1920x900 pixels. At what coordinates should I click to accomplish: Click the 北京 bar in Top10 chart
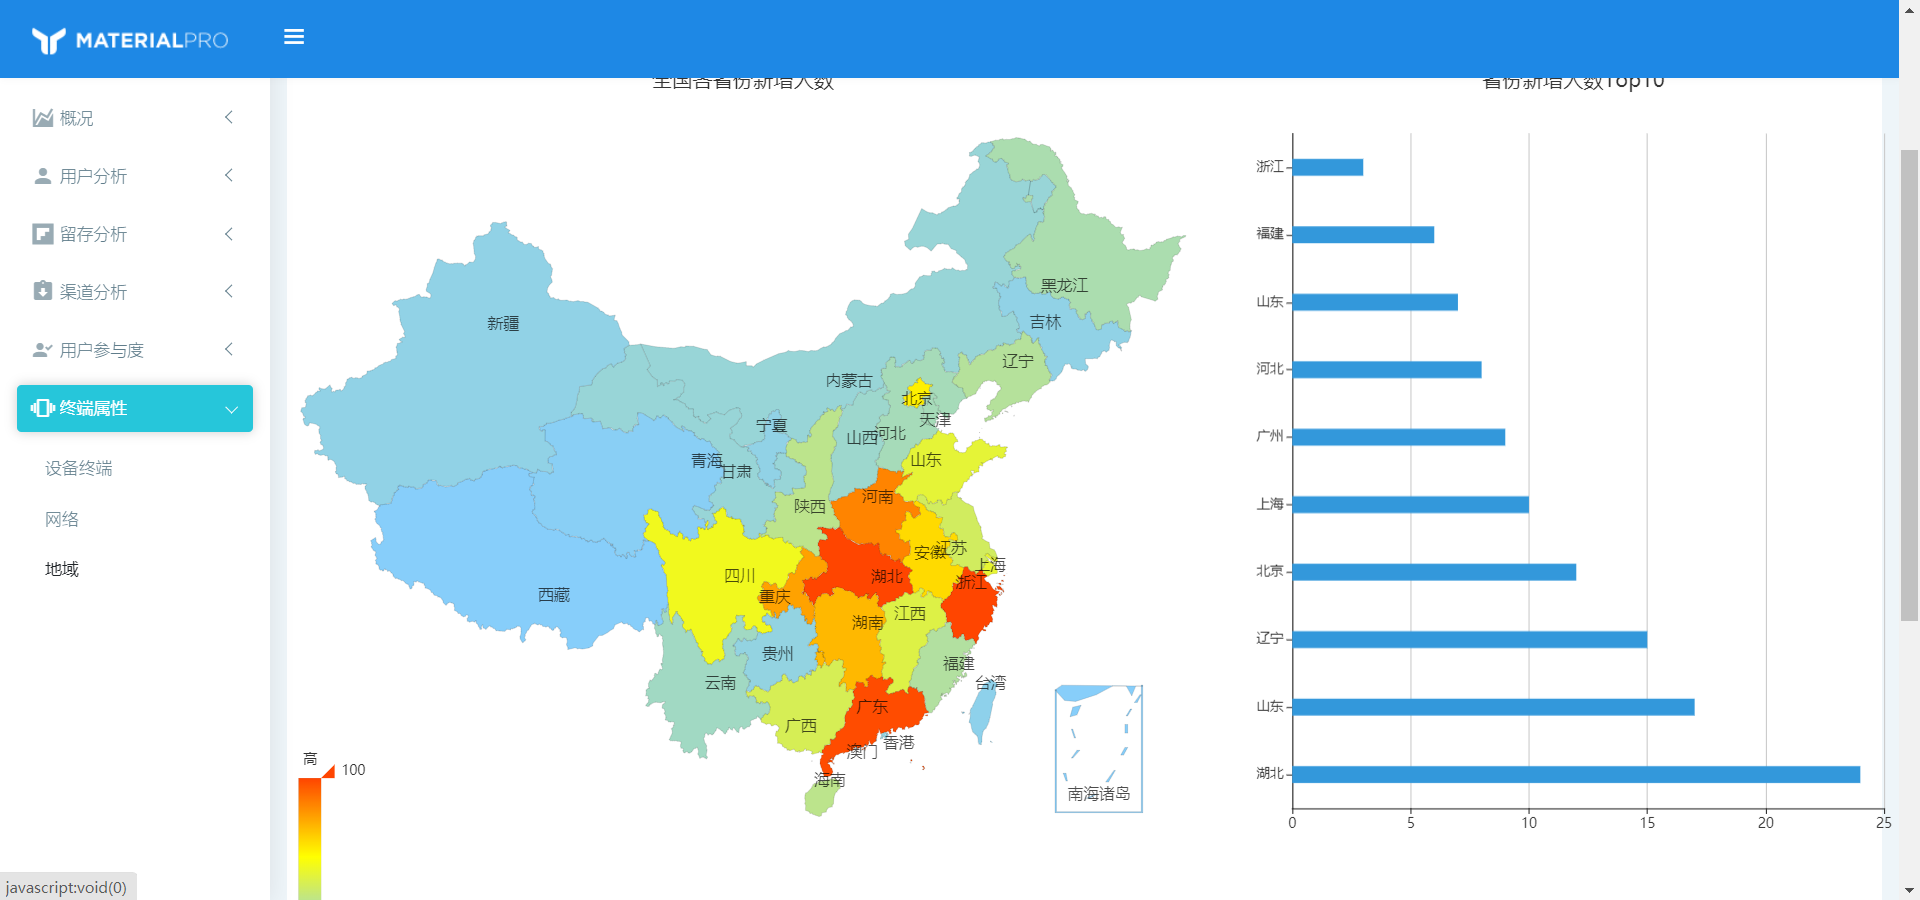pyautogui.click(x=1434, y=572)
